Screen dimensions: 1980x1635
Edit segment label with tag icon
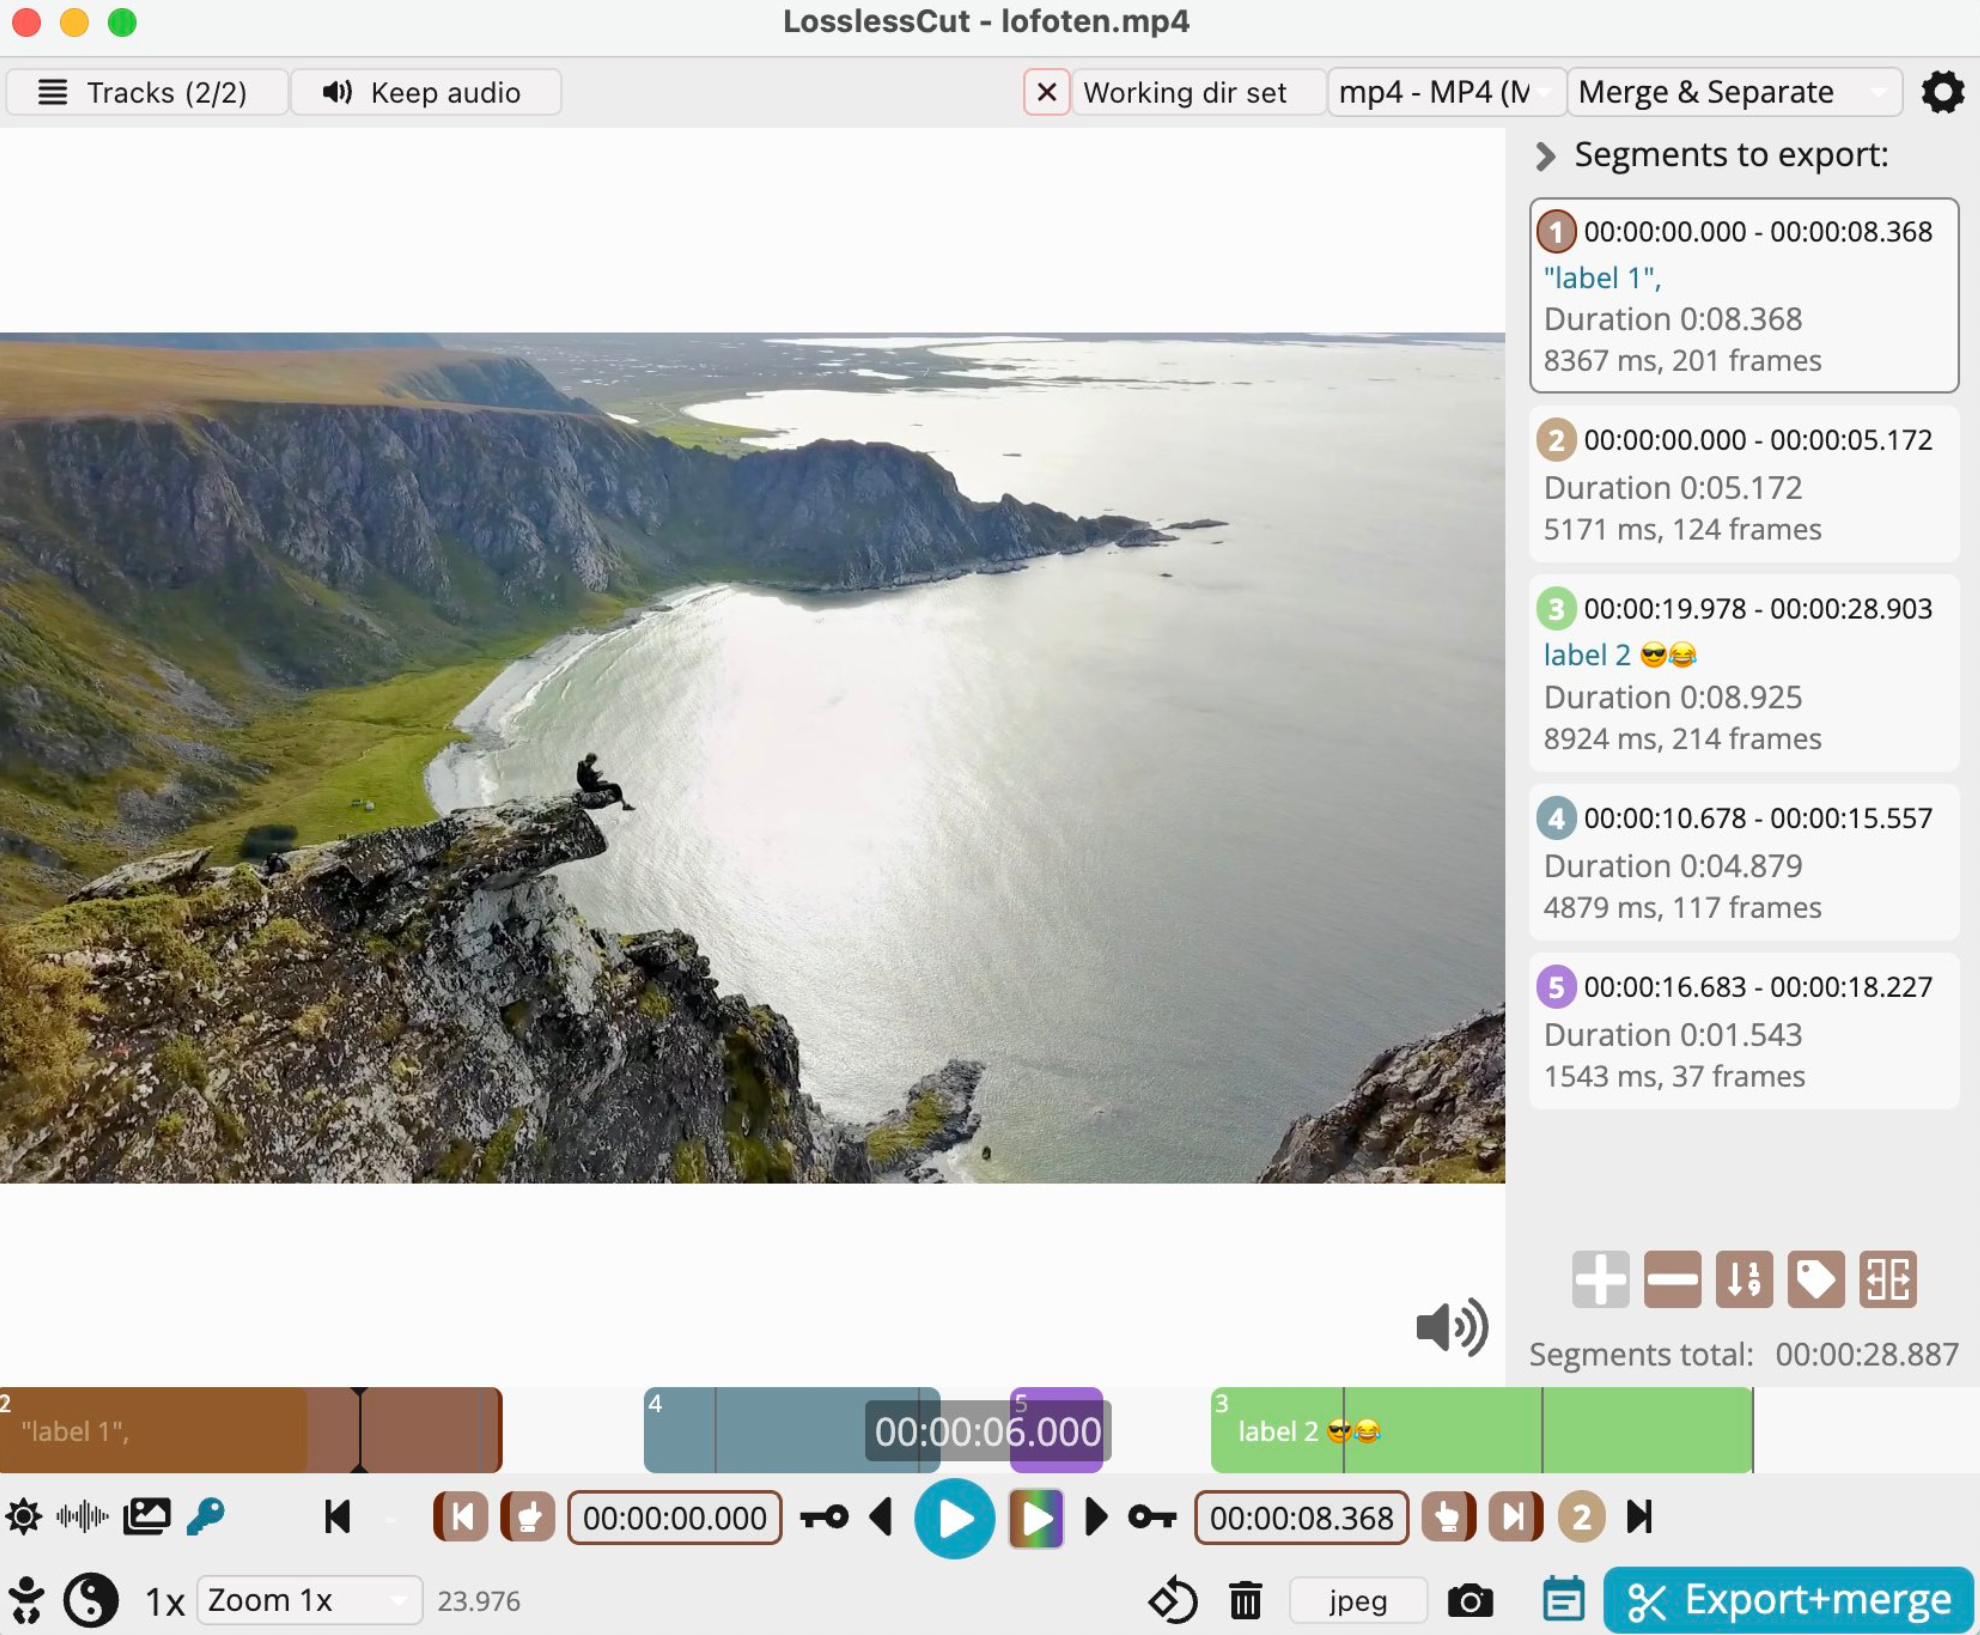1816,1279
